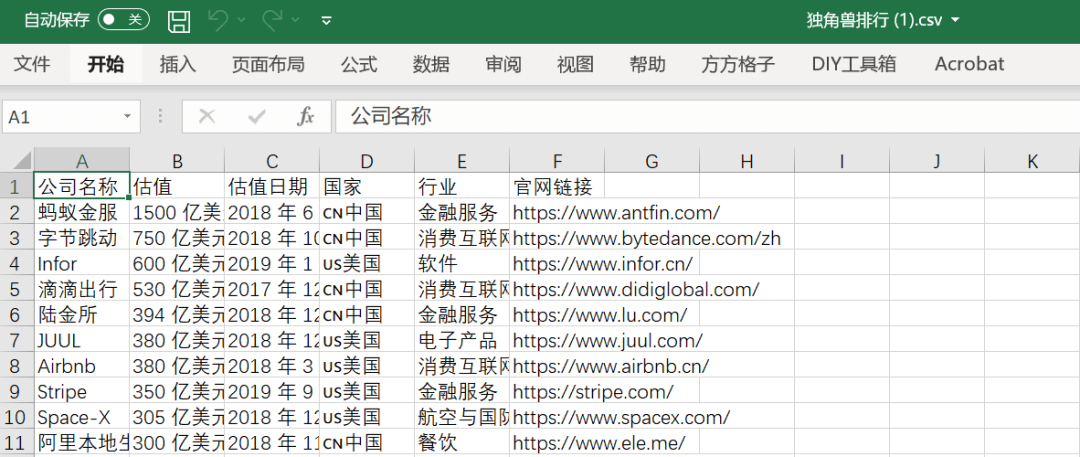Click the Insert Function fx icon

click(x=305, y=116)
